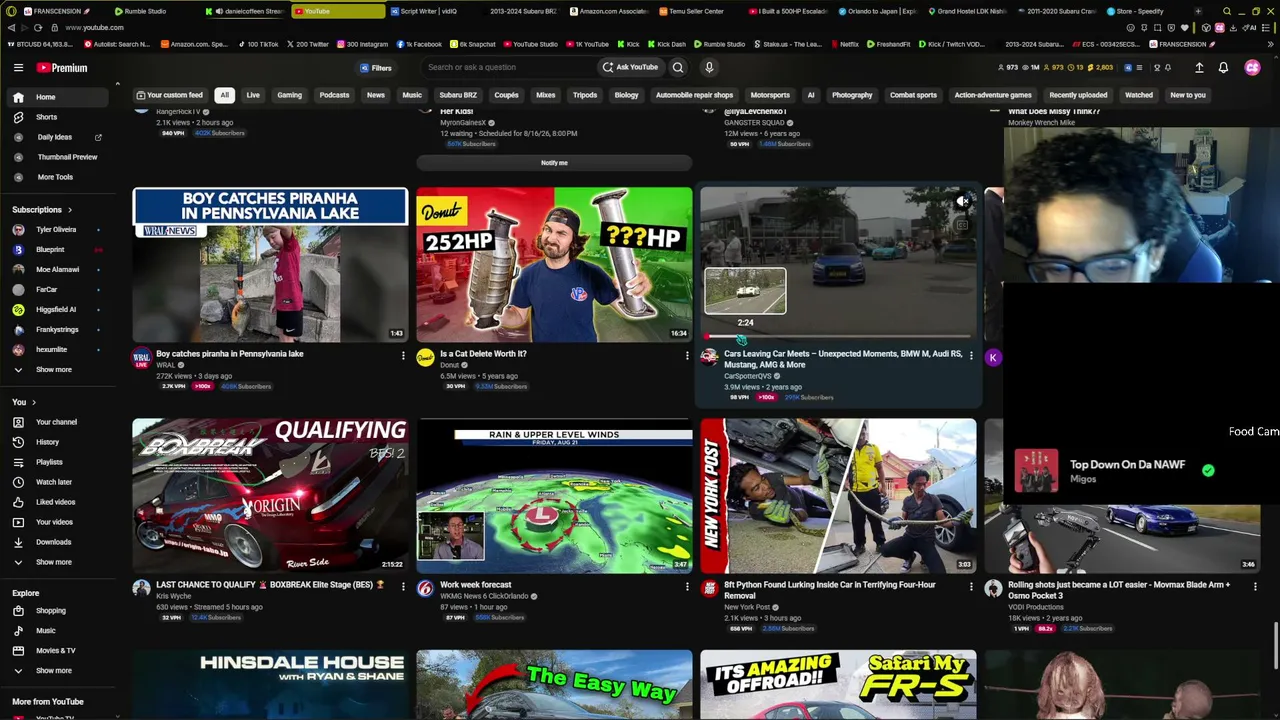Open Liked videos in the sidebar
Viewport: 1280px width, 720px height.
click(x=55, y=502)
